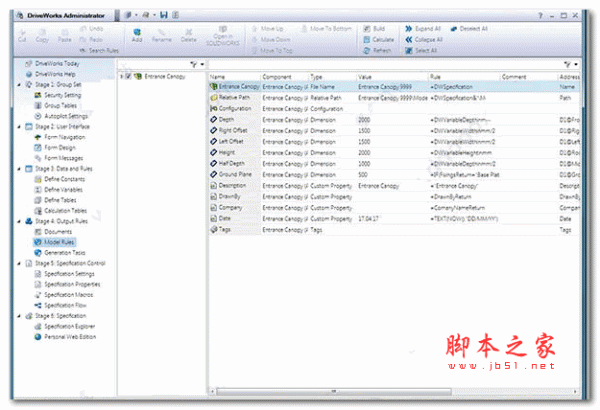Open Specification Properties
This screenshot has width=600, height=410.
(x=68, y=284)
